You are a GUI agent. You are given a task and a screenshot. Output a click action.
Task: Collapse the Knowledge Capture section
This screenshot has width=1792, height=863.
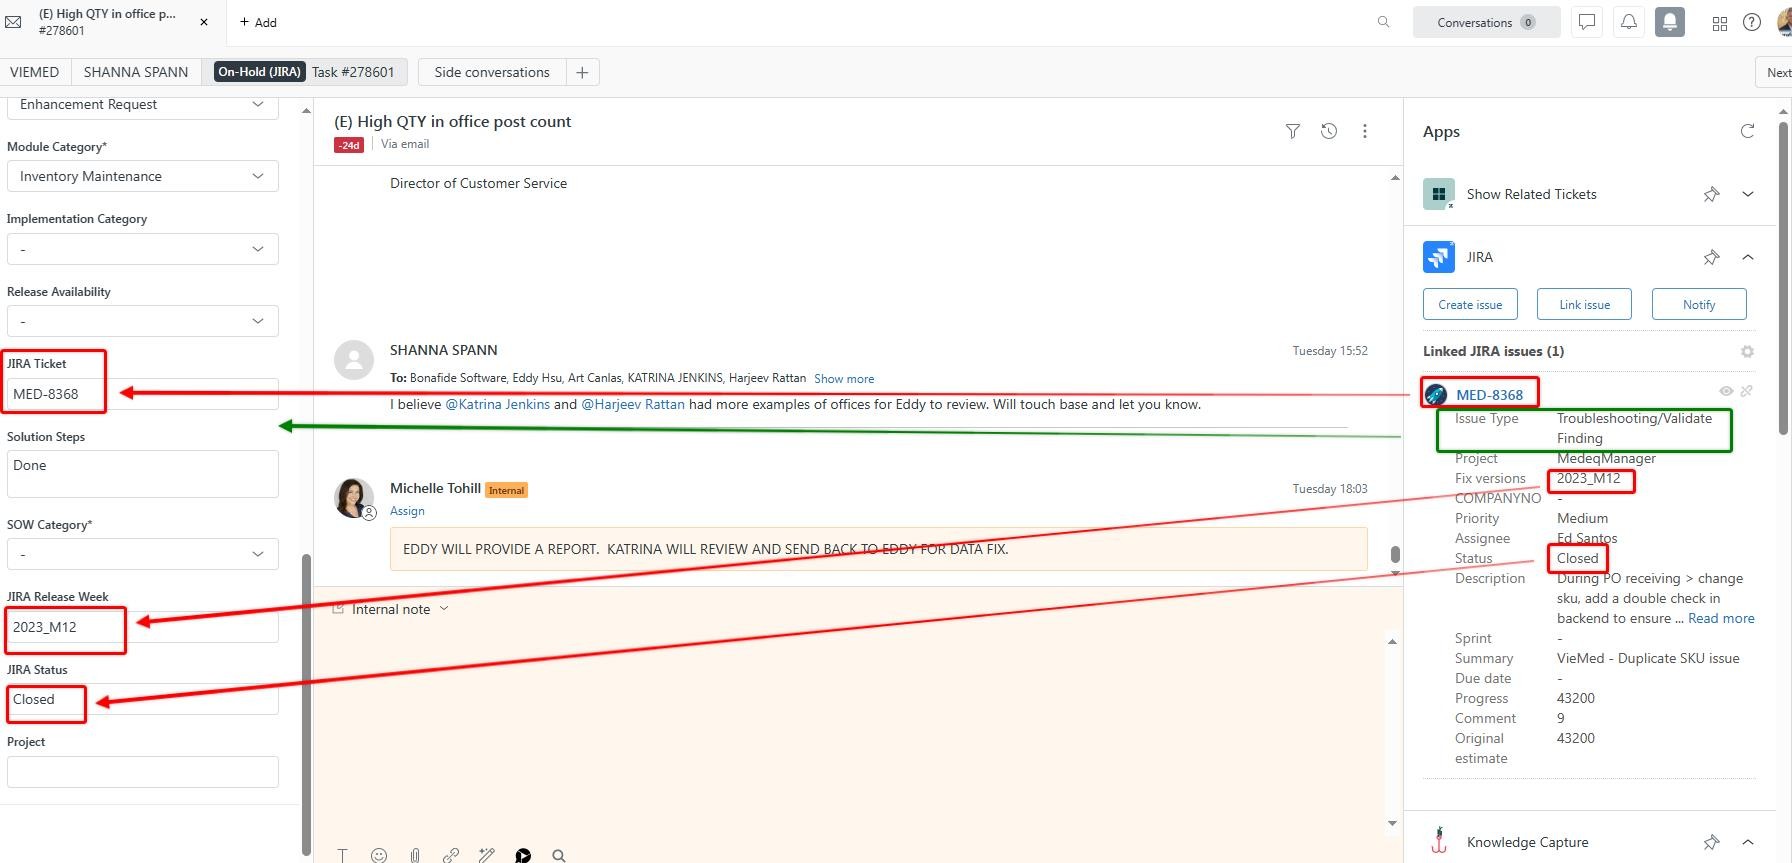click(1748, 842)
